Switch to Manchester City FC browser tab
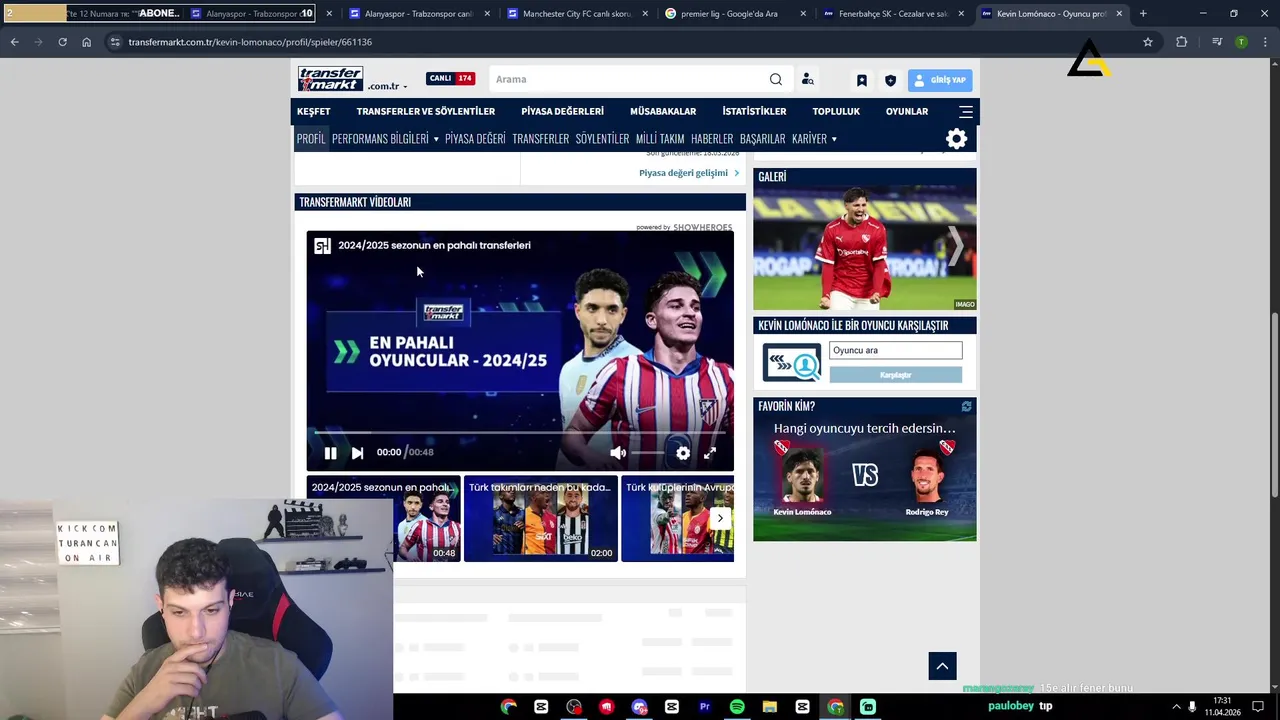The height and width of the screenshot is (720, 1280). (x=577, y=14)
